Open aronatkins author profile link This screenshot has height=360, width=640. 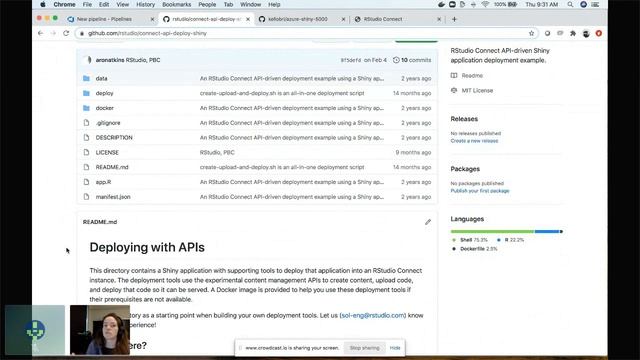(x=110, y=60)
